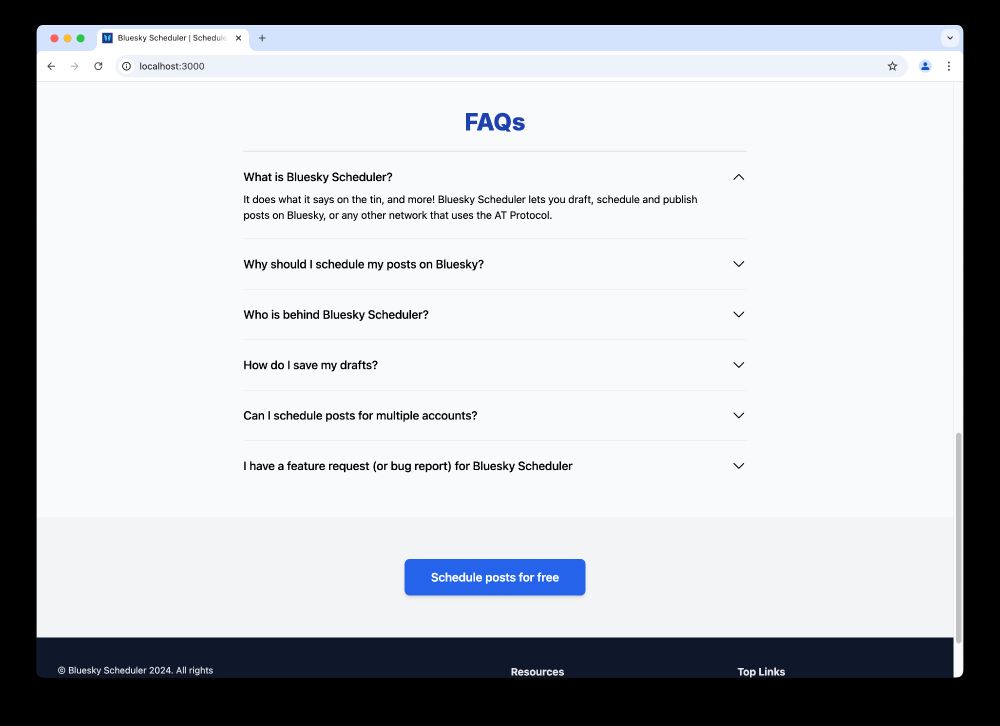The image size is (1000, 726).
Task: Click the 'Schedule posts for free' button
Action: 494,577
